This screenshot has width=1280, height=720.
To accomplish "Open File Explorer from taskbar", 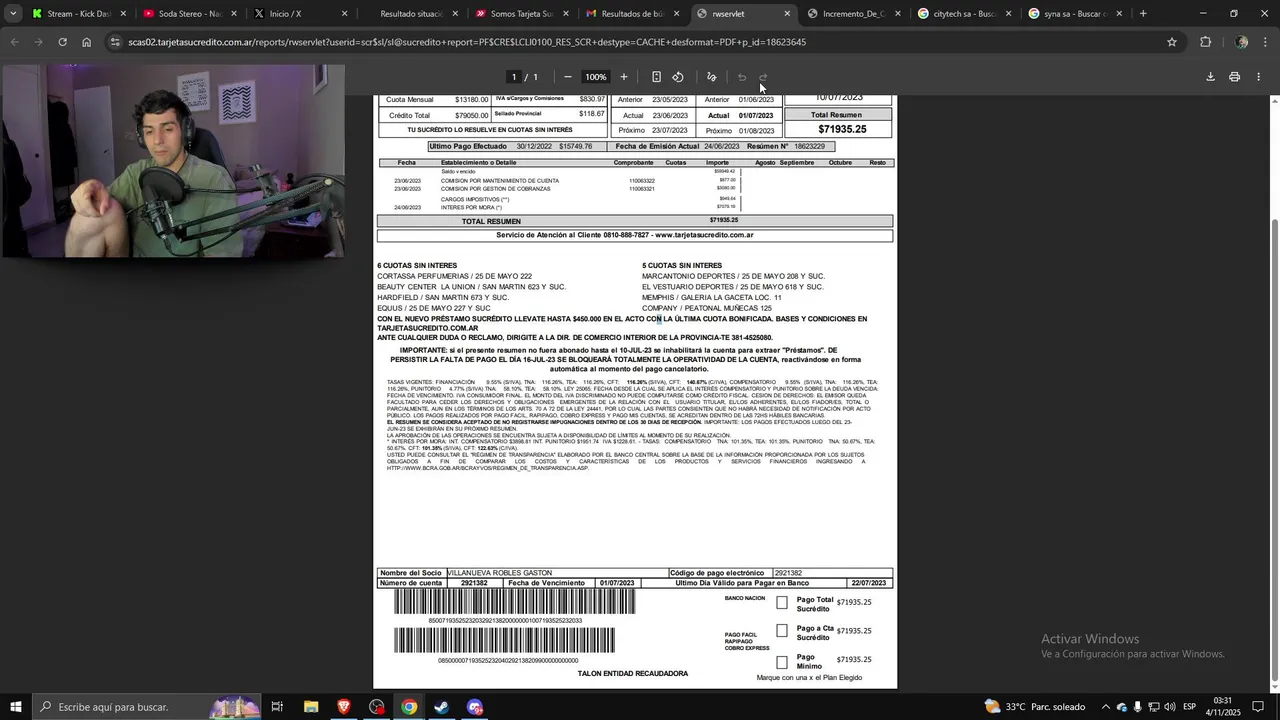I will click(311, 707).
